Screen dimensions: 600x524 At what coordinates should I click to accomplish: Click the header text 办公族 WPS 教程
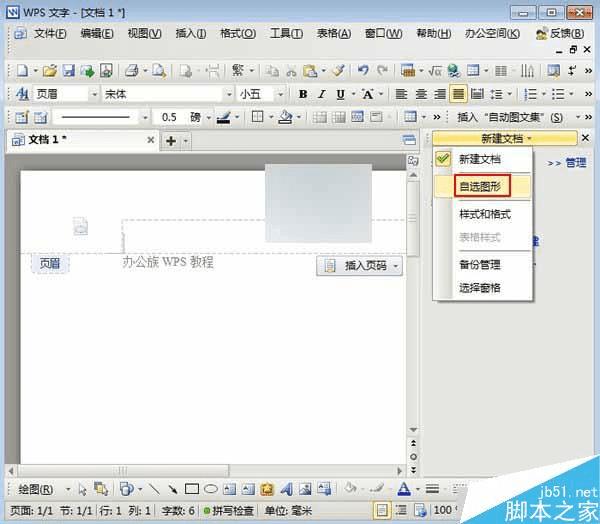(168, 263)
